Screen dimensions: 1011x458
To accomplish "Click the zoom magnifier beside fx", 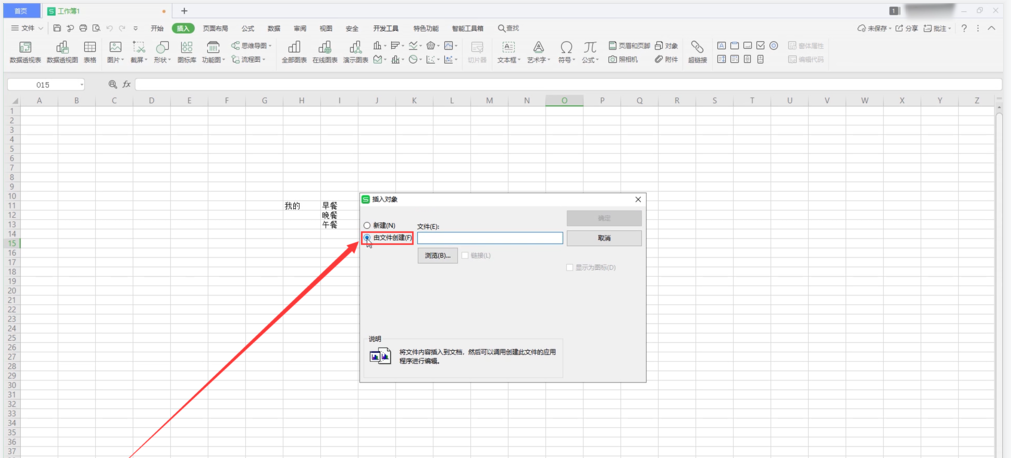I will [x=113, y=85].
